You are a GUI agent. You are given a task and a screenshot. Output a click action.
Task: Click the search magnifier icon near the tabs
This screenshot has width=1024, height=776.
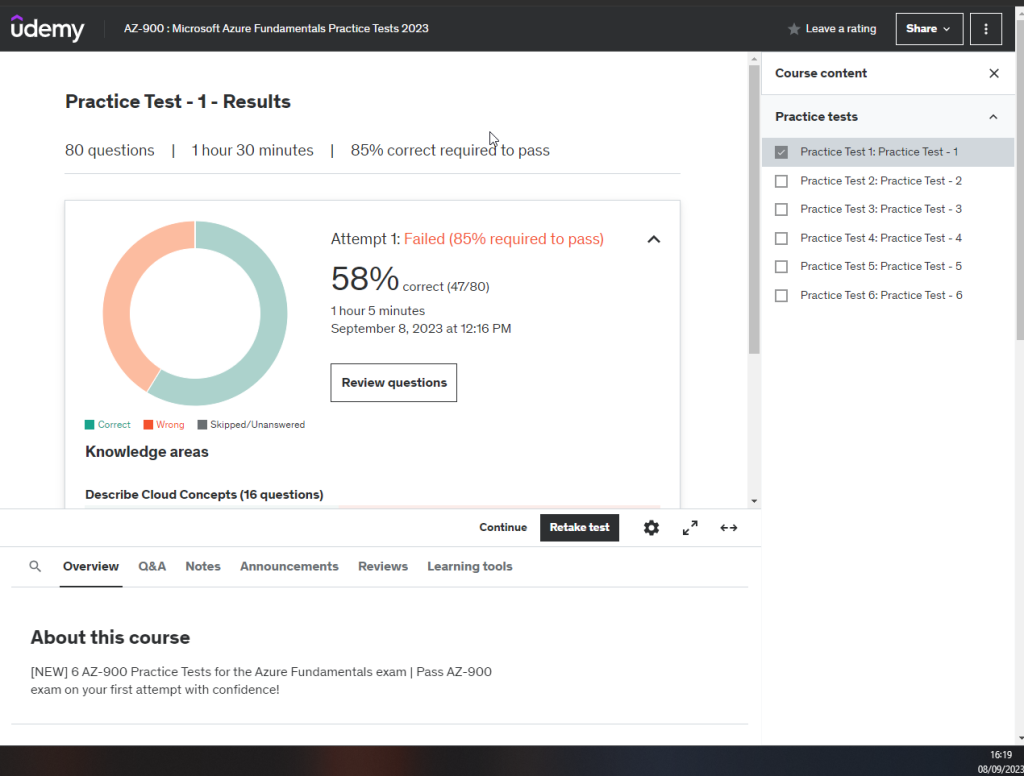point(35,566)
